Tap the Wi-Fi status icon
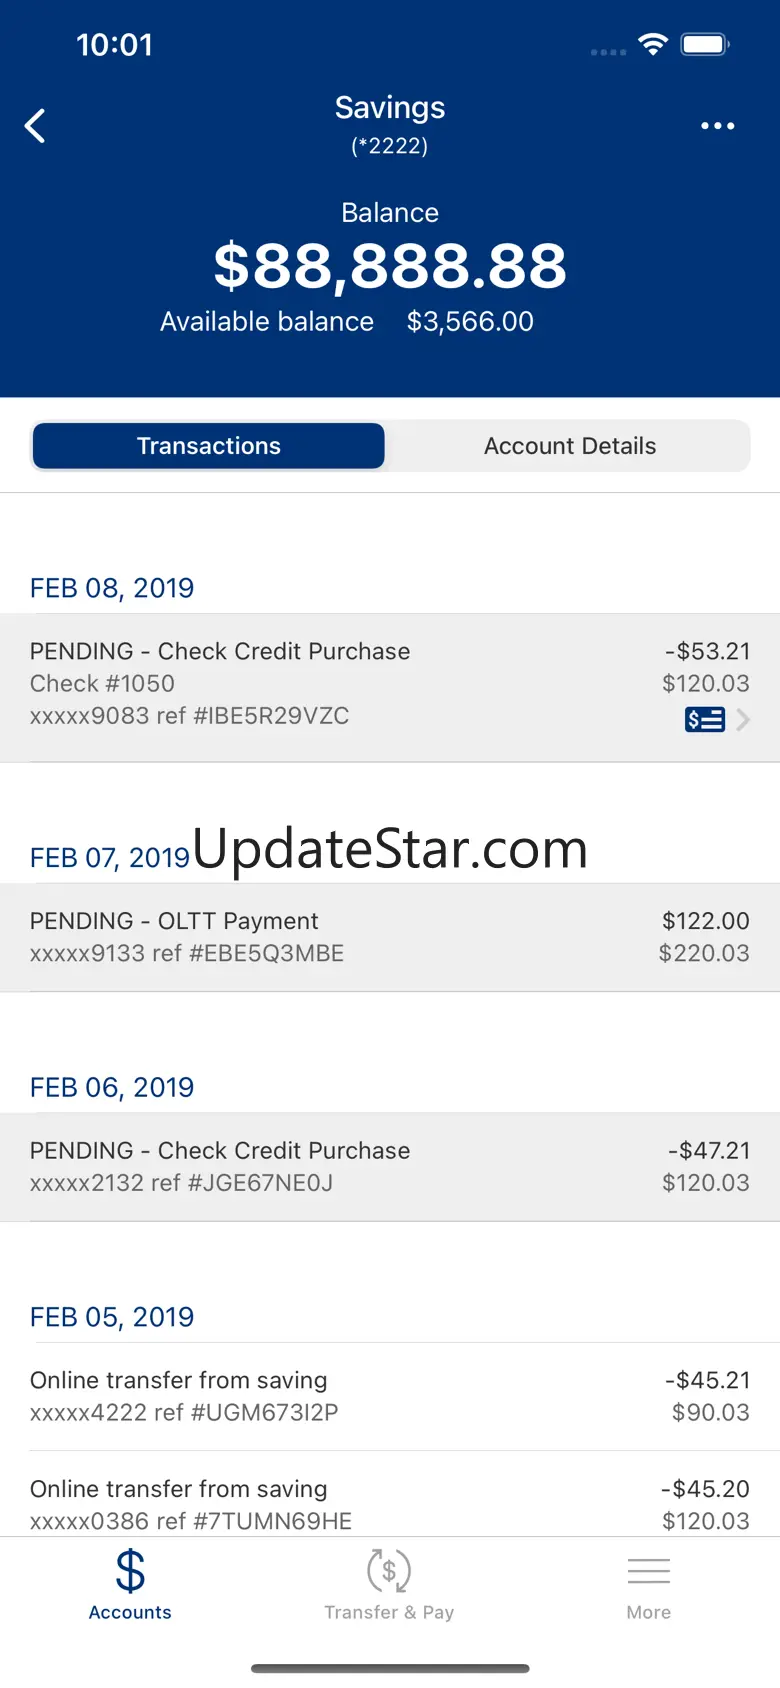This screenshot has height=1688, width=780. [653, 44]
